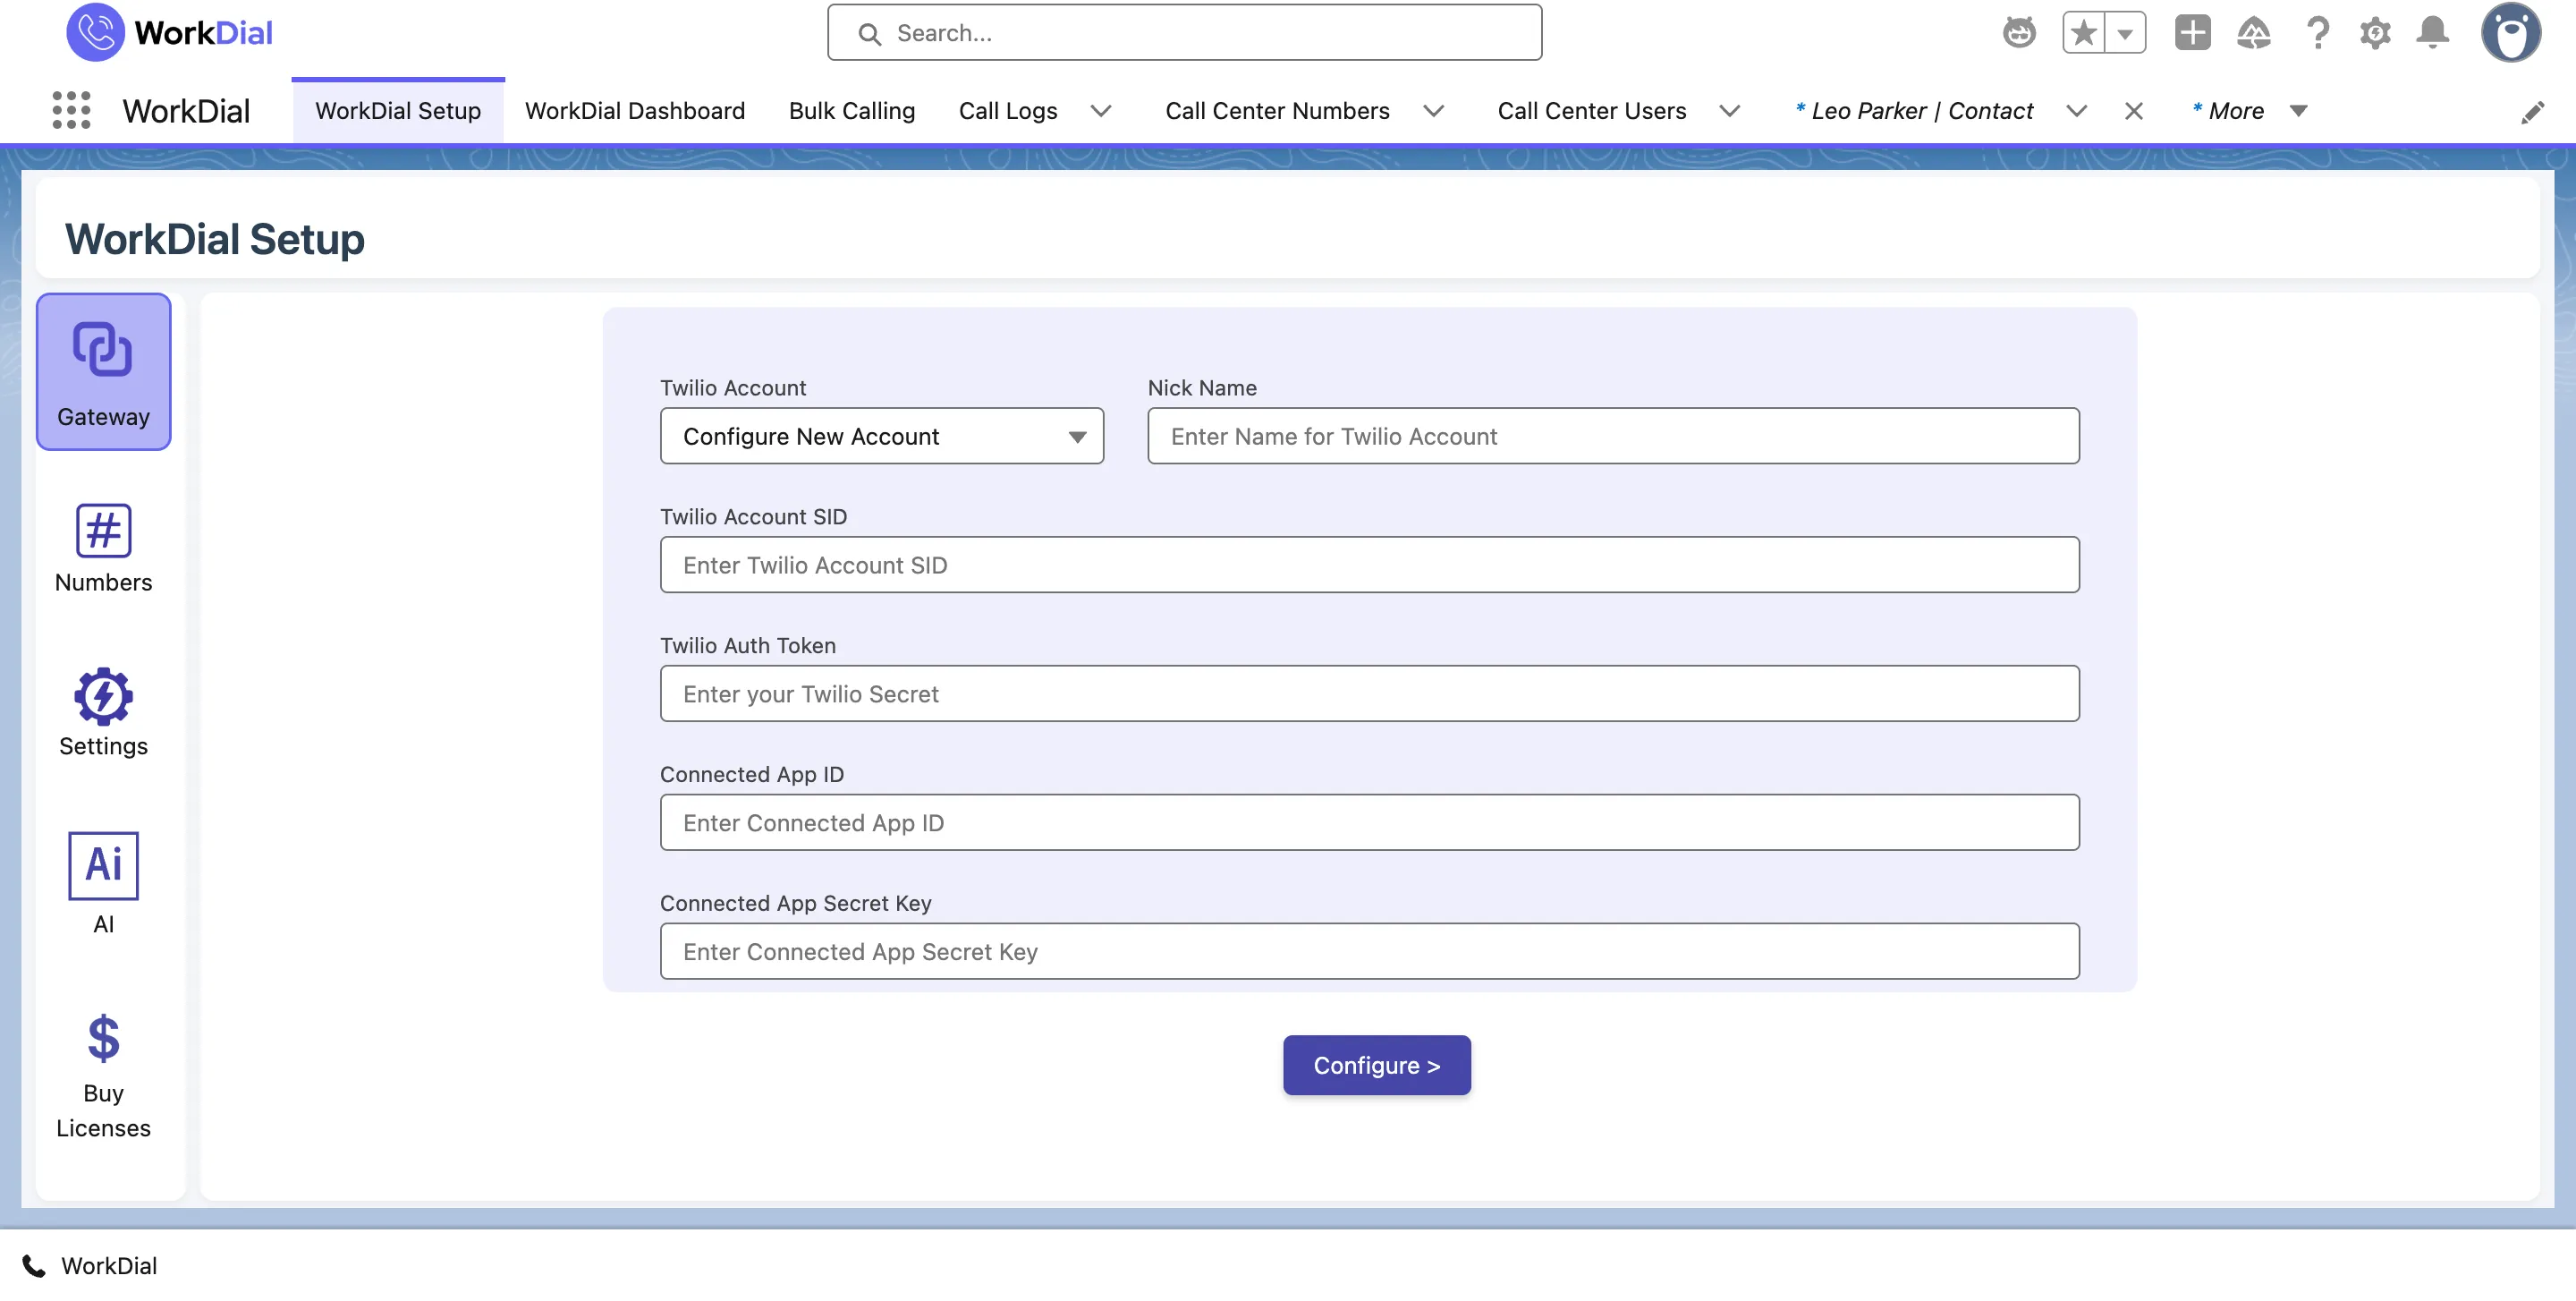The height and width of the screenshot is (1301, 2576).
Task: Click the WorkDial Setup heading
Action: point(215,239)
